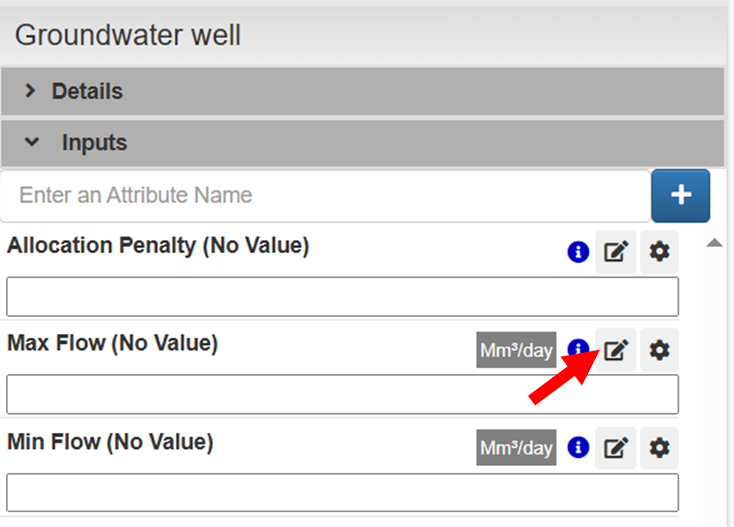Viewport: 734px width, 527px height.
Task: Click the info icon for Max Flow
Action: pyautogui.click(x=577, y=349)
